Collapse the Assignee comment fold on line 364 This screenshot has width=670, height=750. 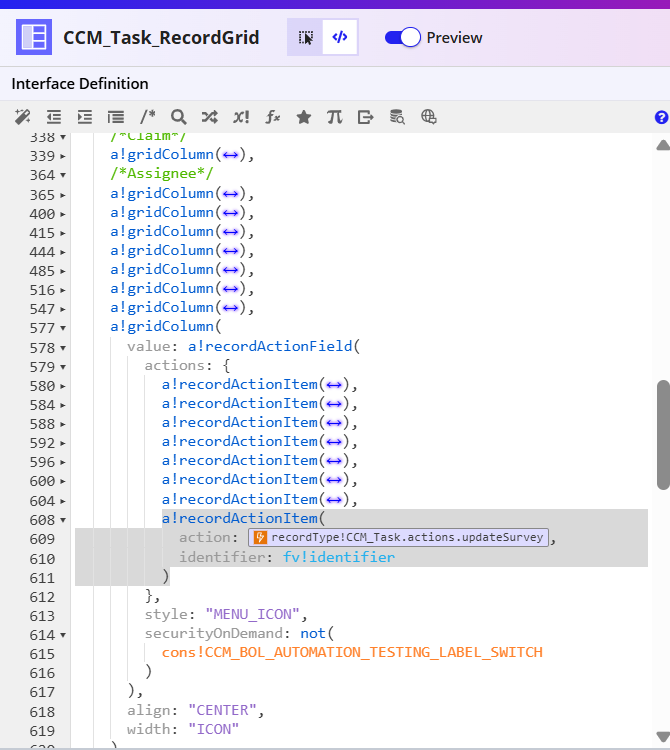tap(63, 175)
